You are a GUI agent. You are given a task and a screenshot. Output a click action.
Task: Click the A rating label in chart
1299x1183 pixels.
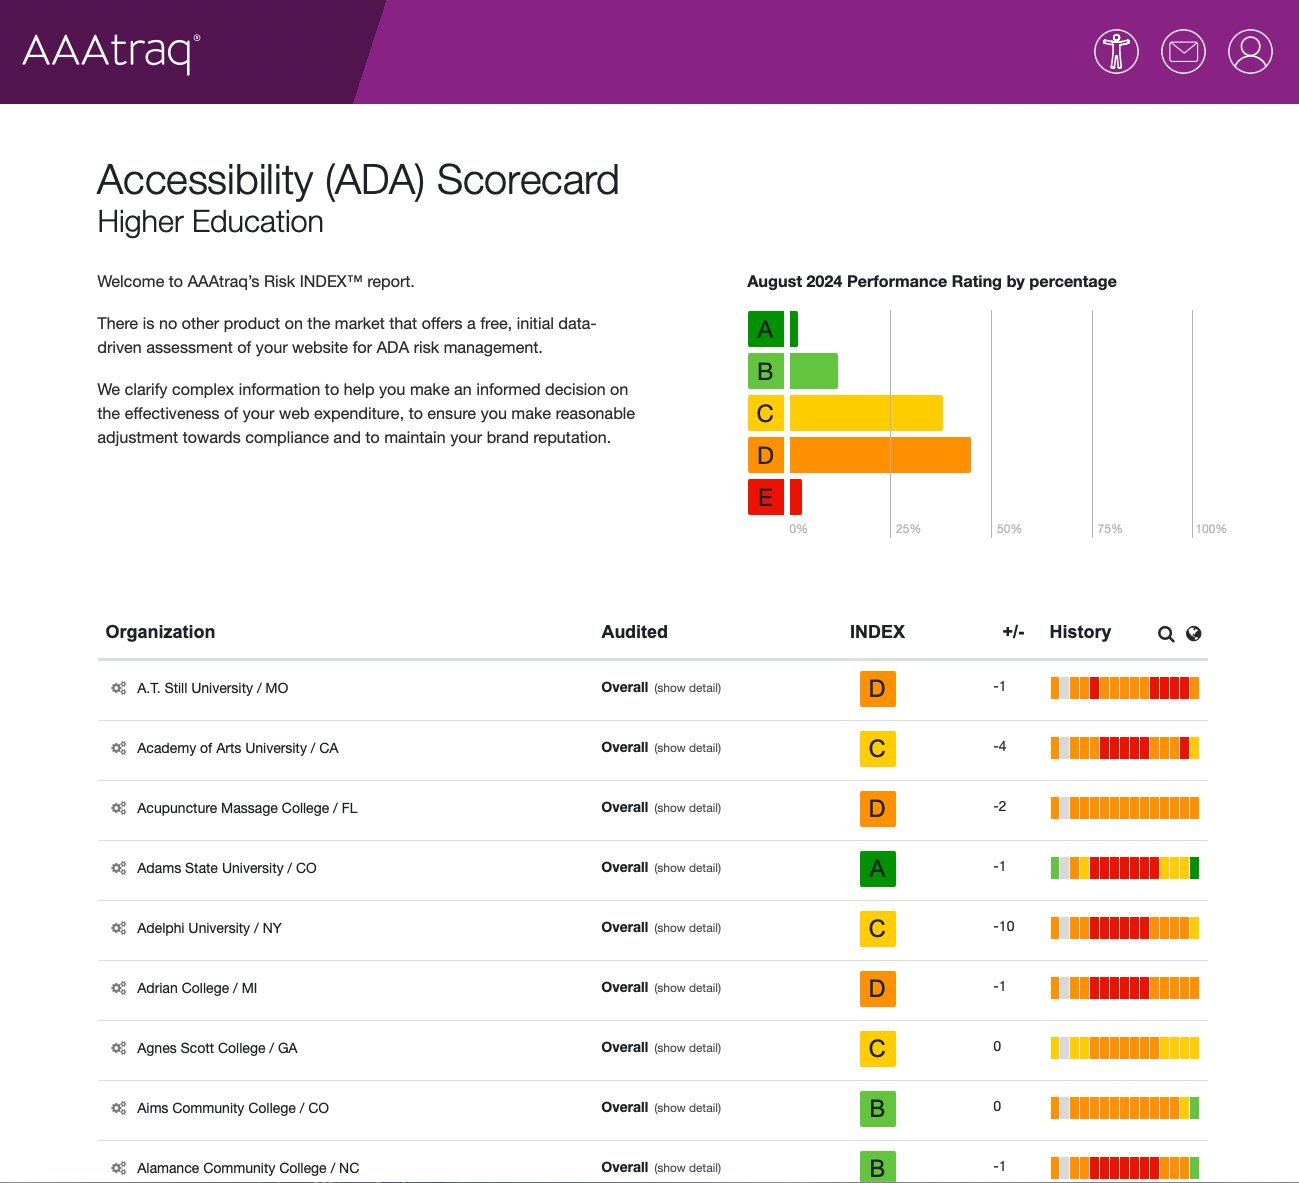point(766,329)
